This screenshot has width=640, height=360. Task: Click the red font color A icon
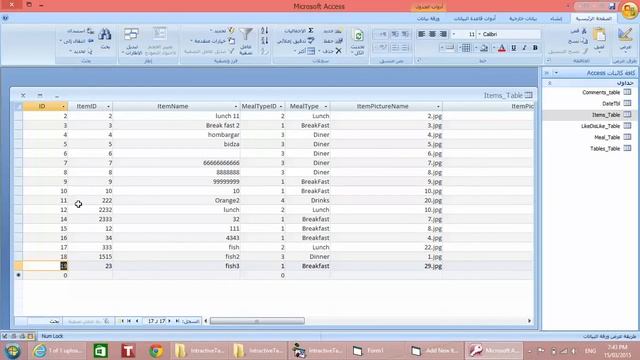[x=502, y=48]
